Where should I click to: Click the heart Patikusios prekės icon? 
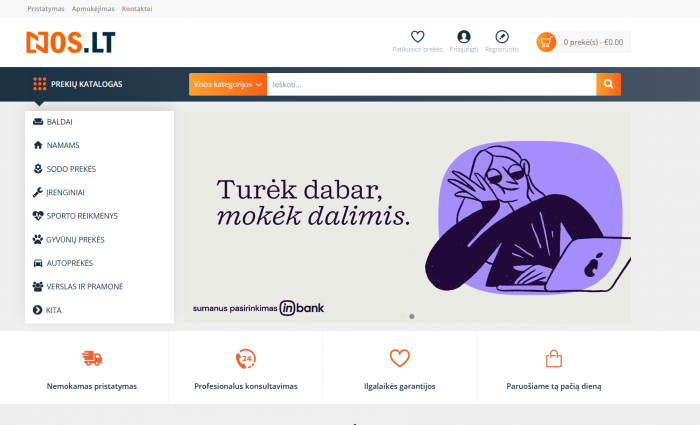(x=417, y=37)
